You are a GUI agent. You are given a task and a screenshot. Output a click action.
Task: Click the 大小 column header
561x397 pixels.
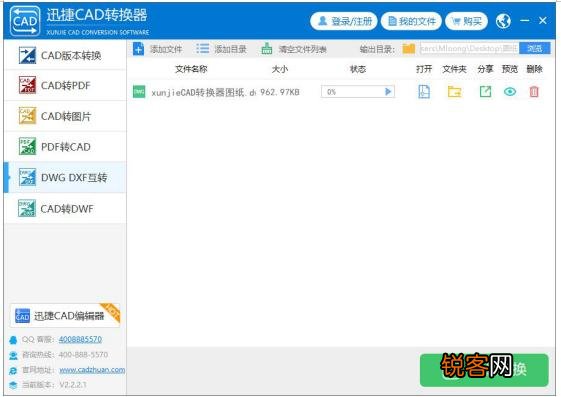(280, 69)
